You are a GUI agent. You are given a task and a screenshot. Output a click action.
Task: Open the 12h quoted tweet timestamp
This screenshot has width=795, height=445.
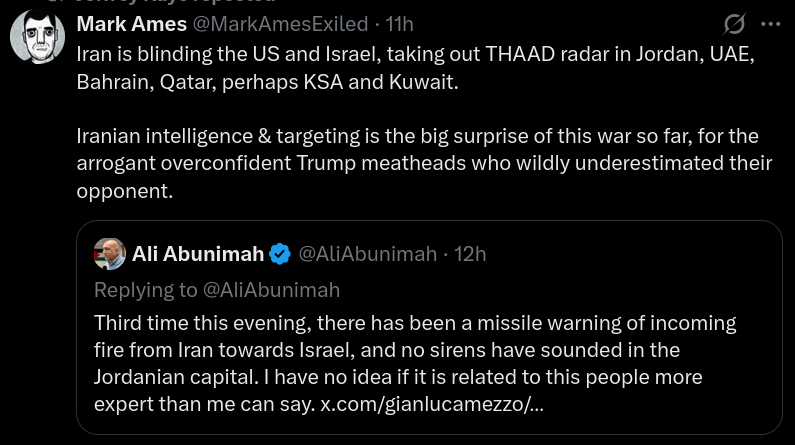(470, 254)
